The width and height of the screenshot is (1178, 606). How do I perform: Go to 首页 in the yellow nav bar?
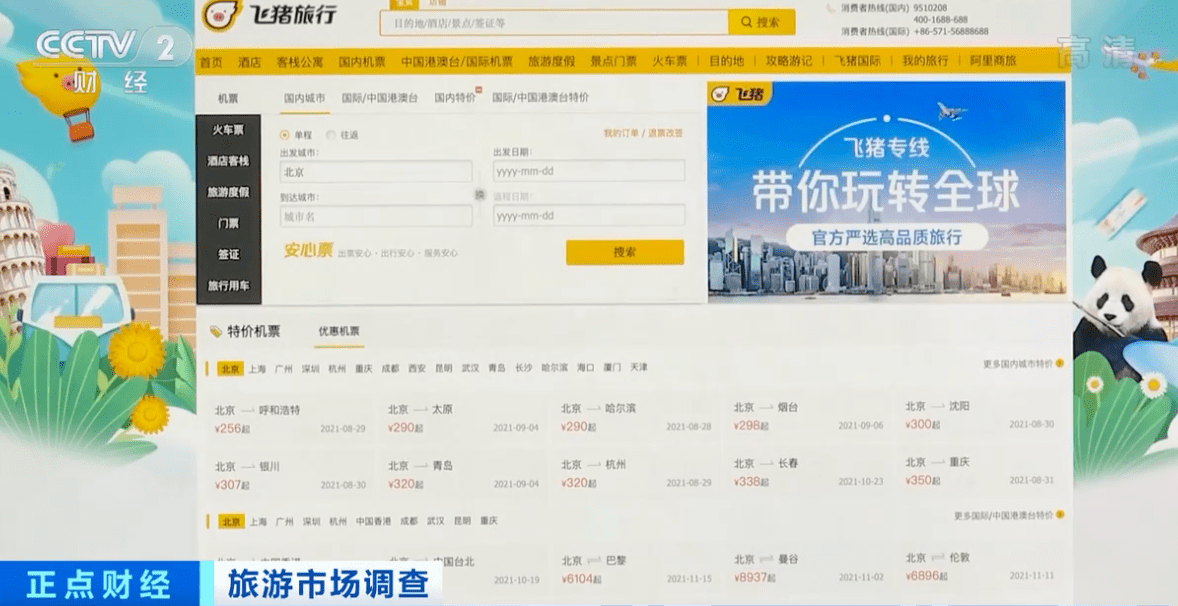(x=211, y=62)
